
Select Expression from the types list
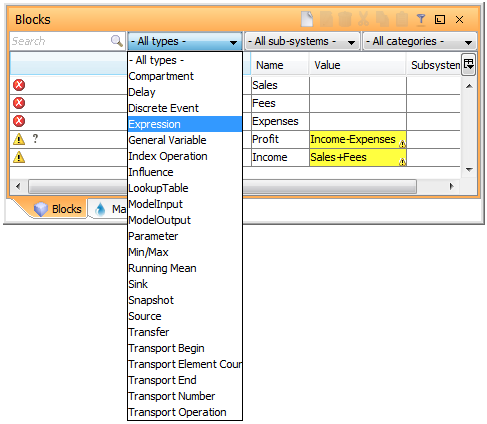(x=185, y=124)
